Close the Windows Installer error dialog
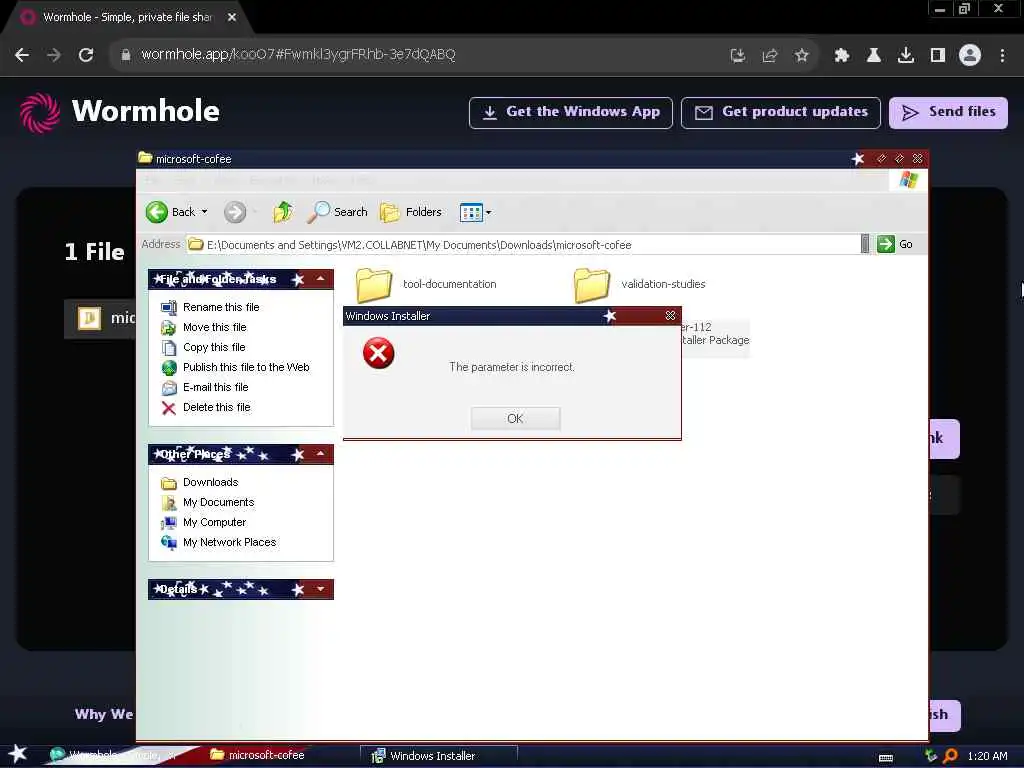 [x=670, y=315]
